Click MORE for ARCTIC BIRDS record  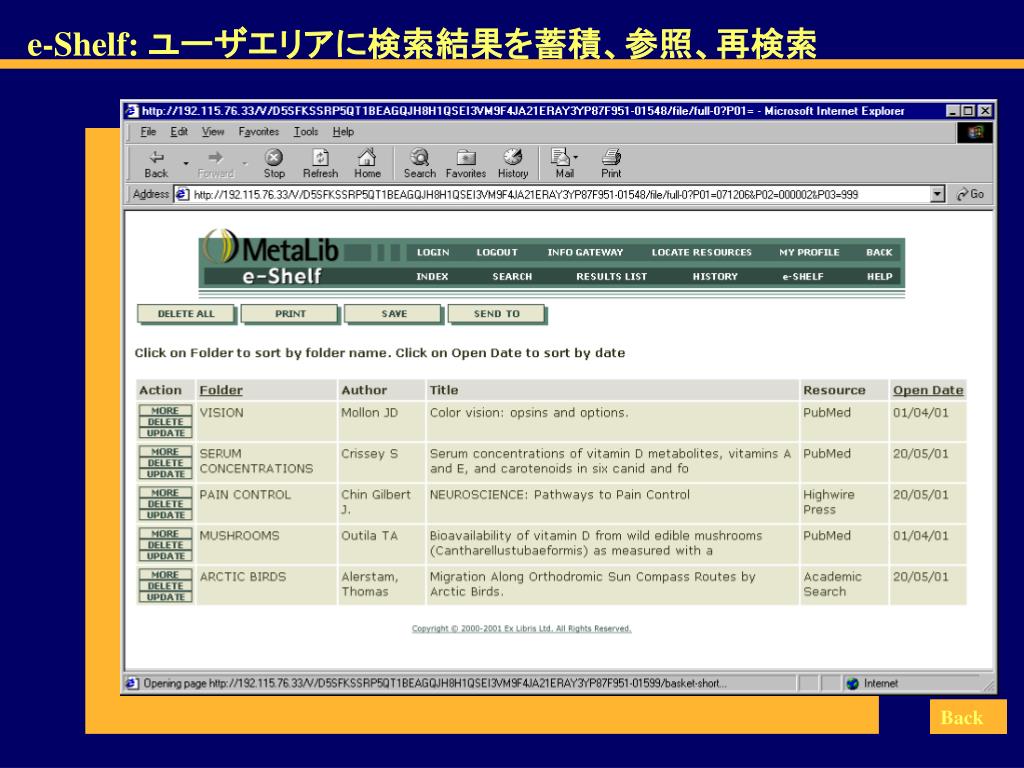point(165,575)
